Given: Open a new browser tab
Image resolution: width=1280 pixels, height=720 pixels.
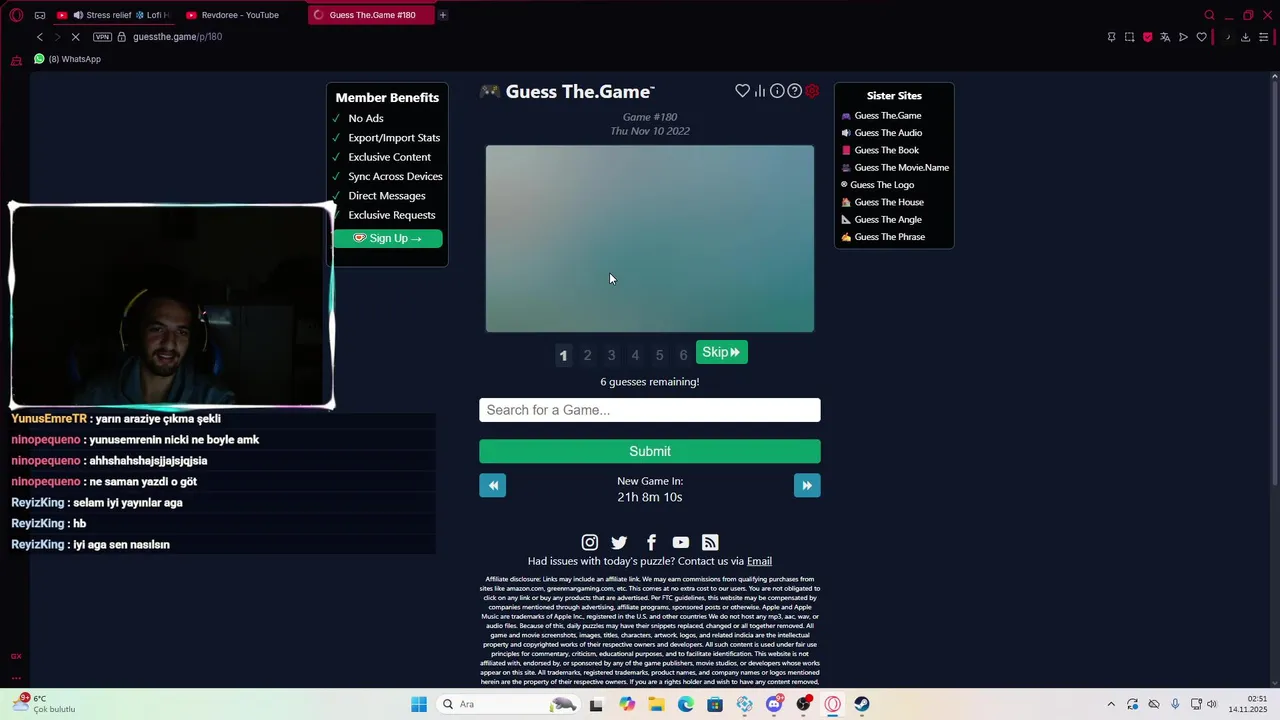Looking at the screenshot, I should pyautogui.click(x=443, y=15).
